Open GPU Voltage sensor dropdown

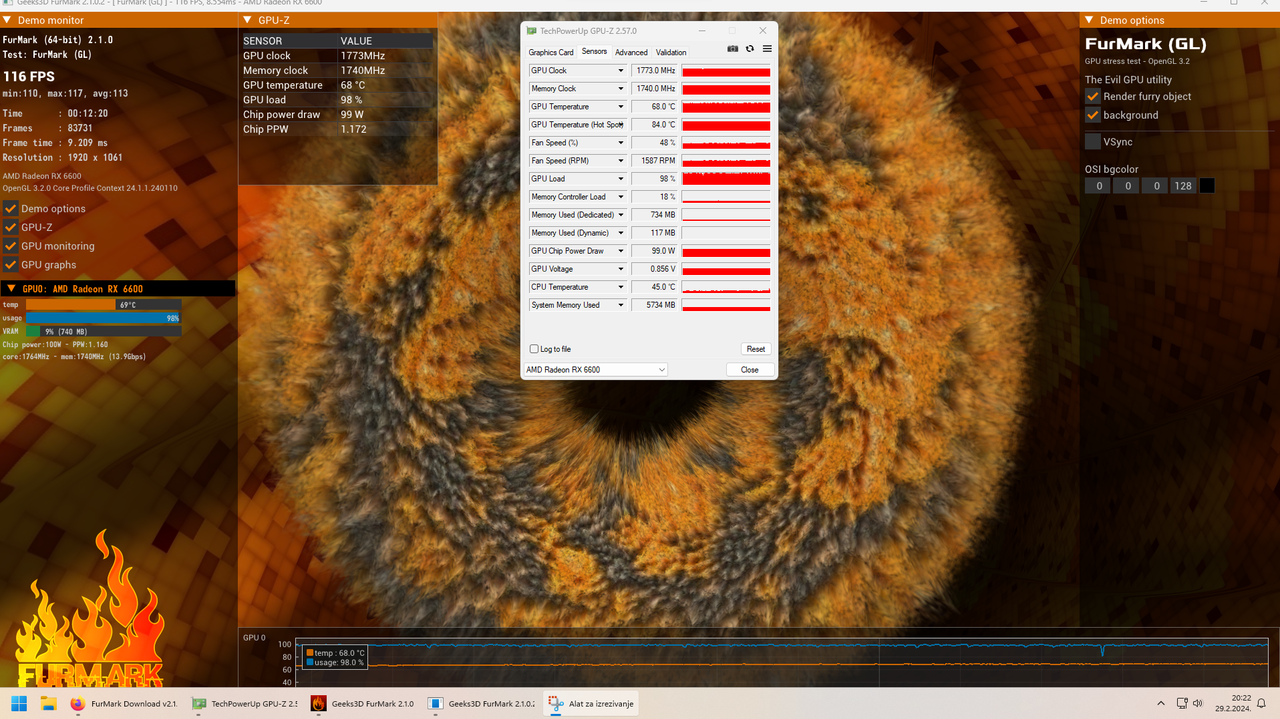click(x=621, y=269)
